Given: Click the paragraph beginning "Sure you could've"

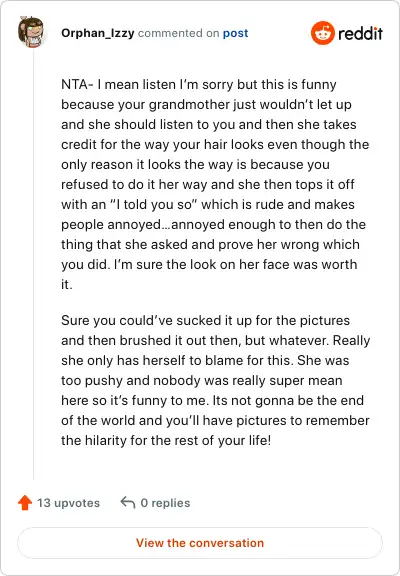Looking at the screenshot, I should [x=215, y=380].
